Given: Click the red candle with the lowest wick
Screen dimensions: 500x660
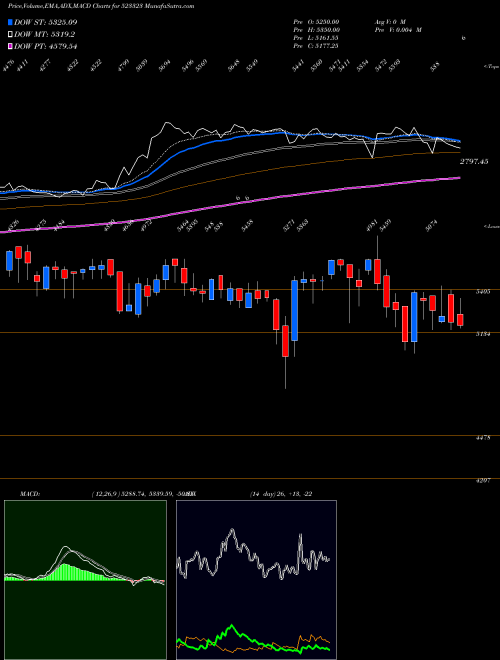Looking at the screenshot, I should point(285,341).
